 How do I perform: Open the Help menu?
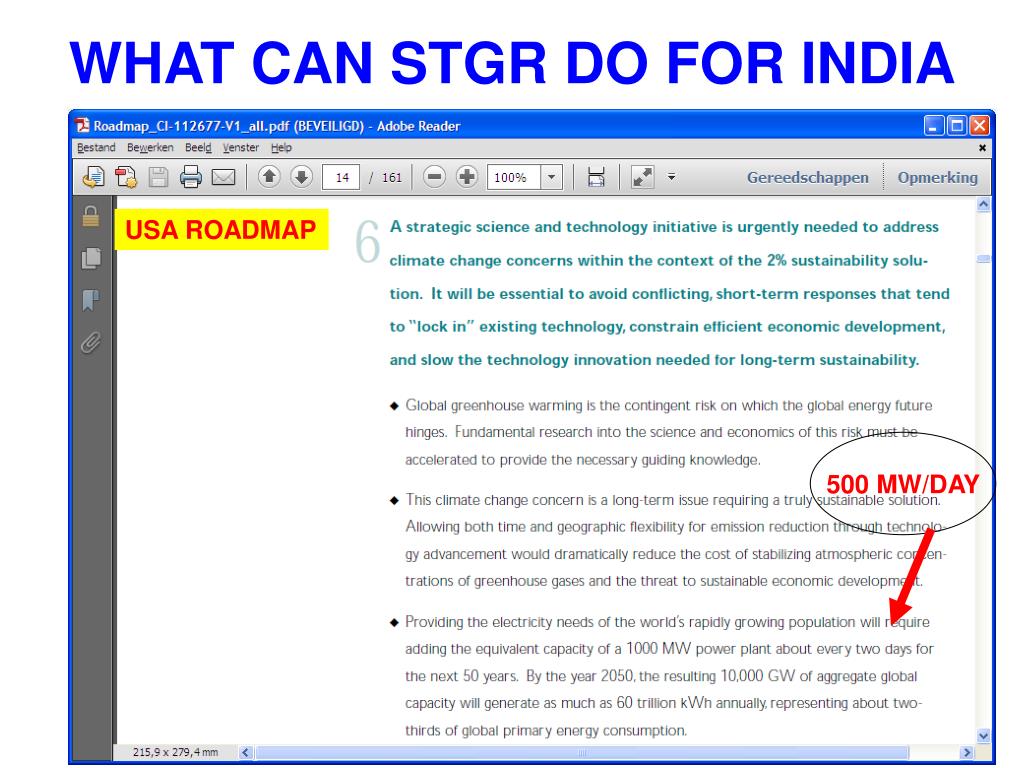pyautogui.click(x=281, y=148)
